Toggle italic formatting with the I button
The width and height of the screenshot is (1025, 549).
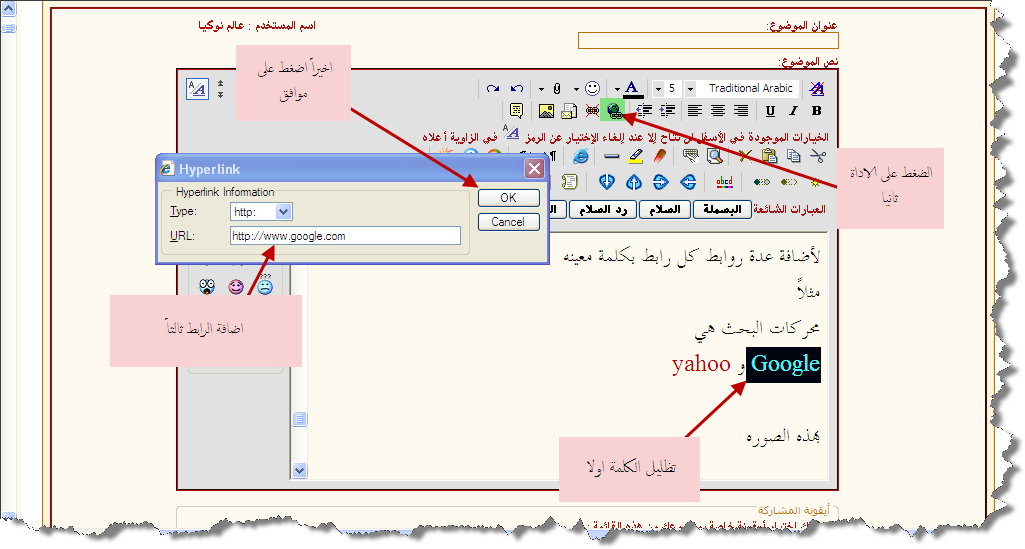tap(794, 111)
